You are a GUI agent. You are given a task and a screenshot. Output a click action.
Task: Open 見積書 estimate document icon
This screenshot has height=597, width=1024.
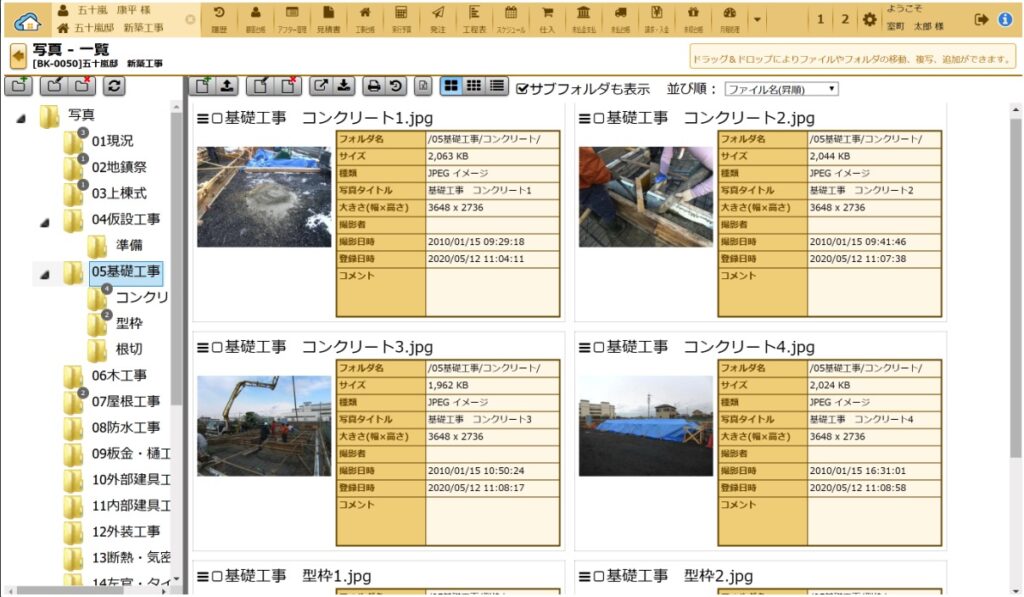pos(328,20)
